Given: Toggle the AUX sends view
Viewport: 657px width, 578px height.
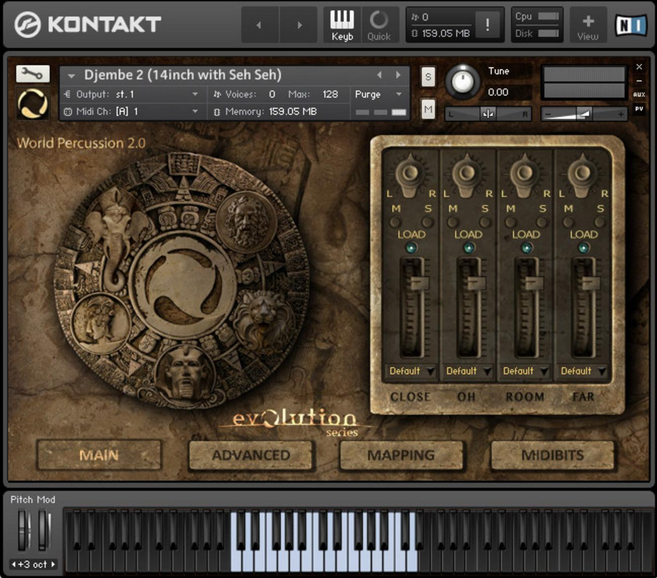Looking at the screenshot, I should click(639, 95).
